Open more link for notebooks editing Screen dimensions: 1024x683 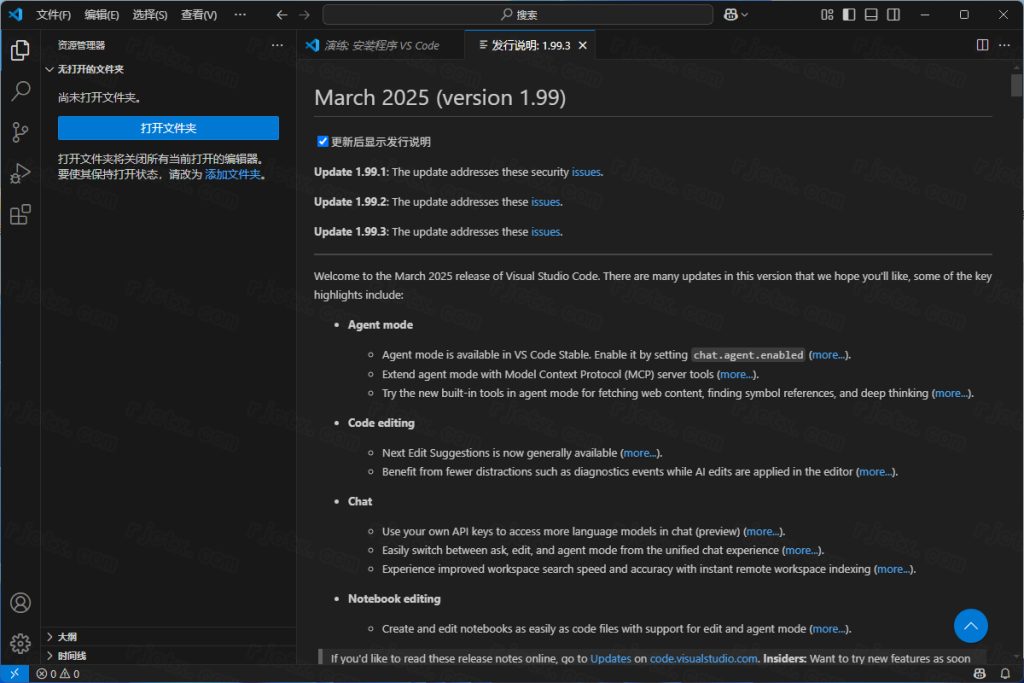[x=829, y=629]
